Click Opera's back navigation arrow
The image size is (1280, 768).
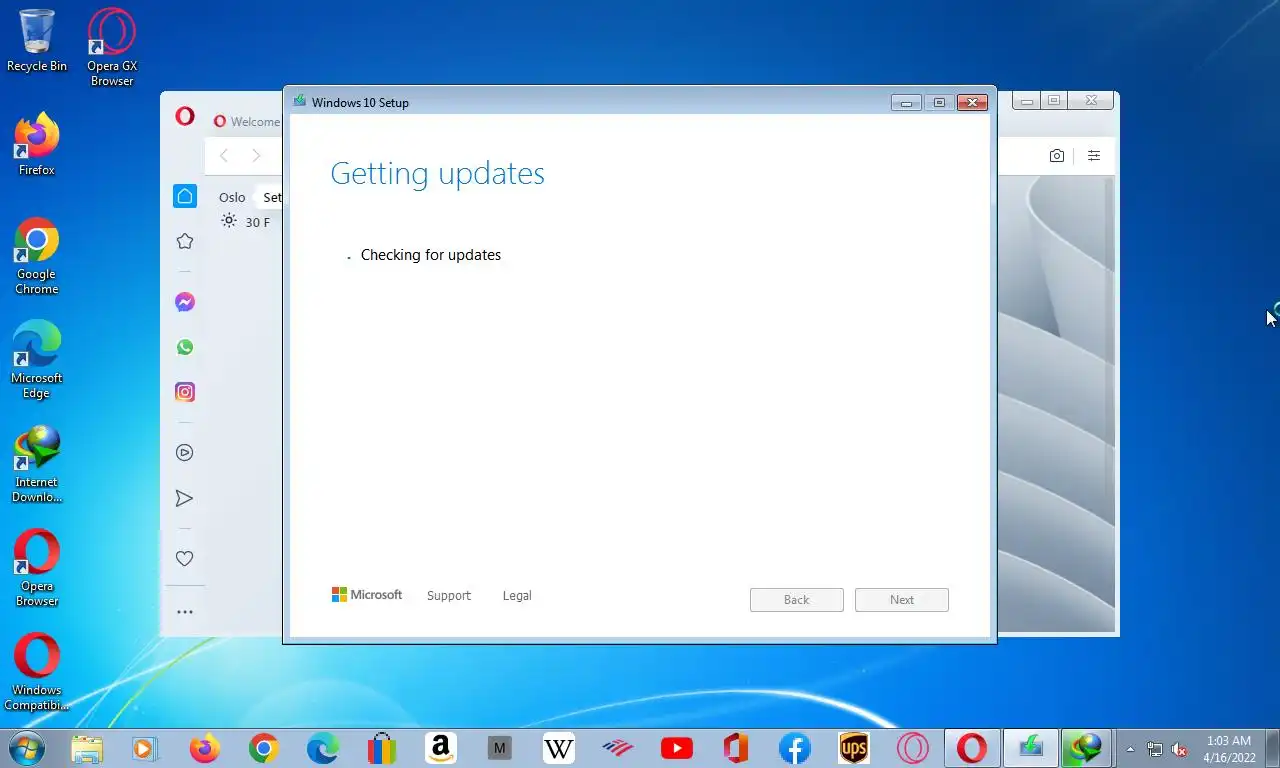click(224, 156)
